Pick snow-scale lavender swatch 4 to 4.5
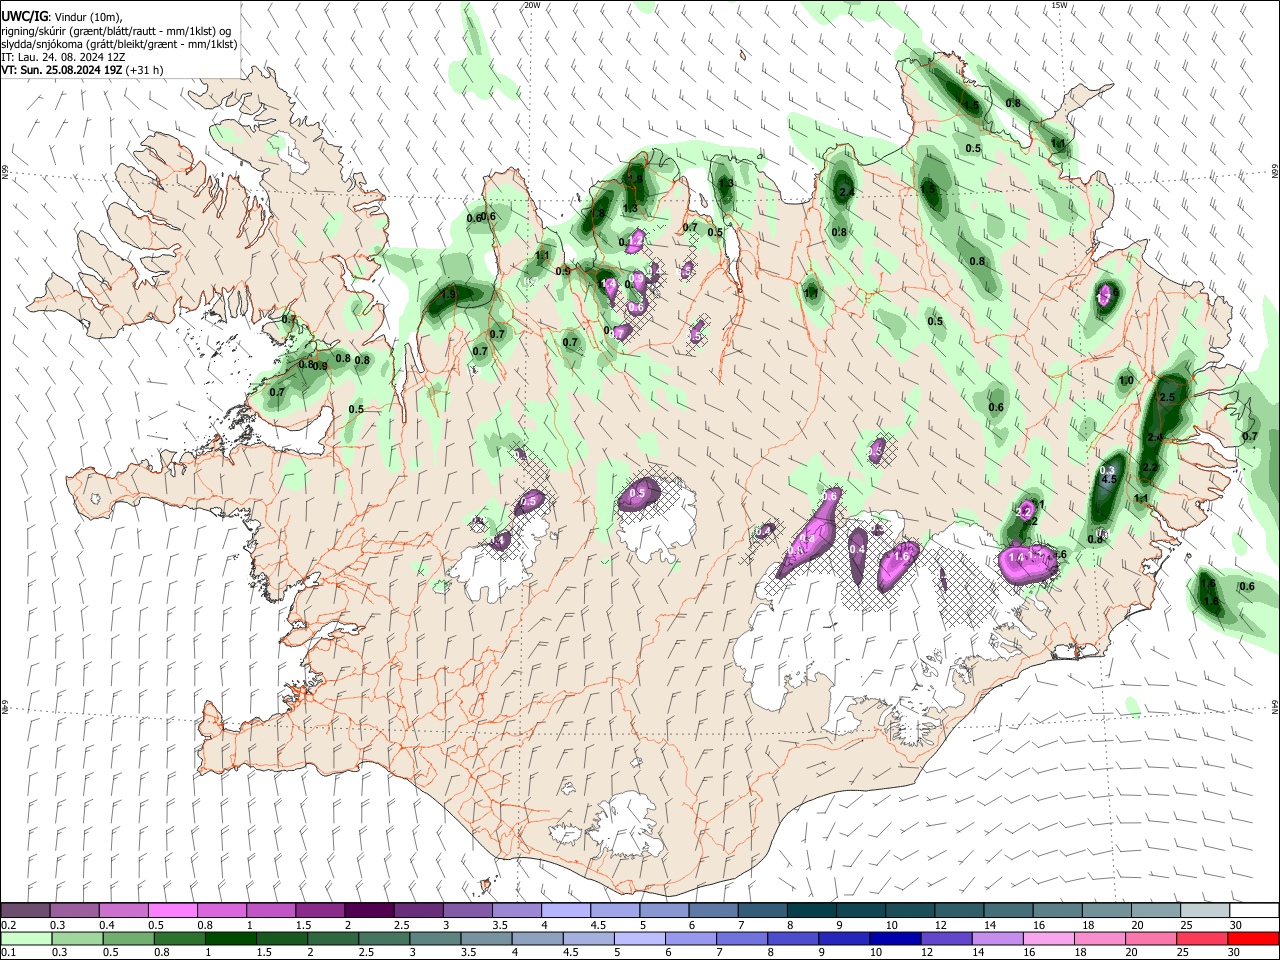1280x960 pixels. (565, 911)
